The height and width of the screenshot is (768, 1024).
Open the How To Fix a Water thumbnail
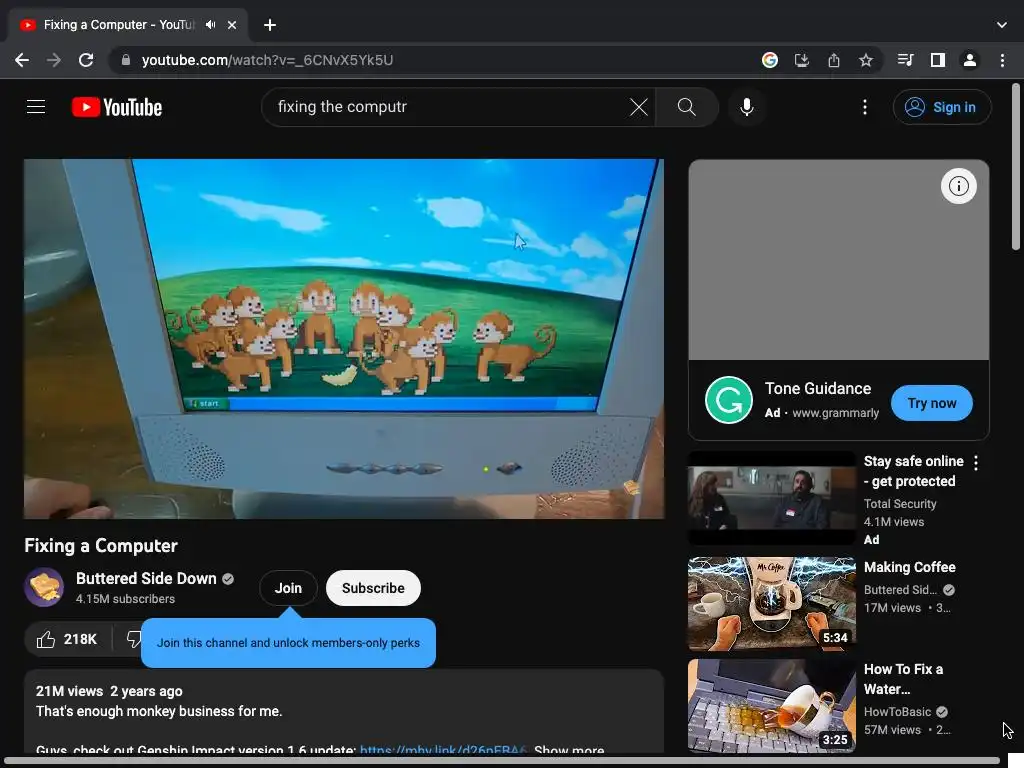(771, 705)
